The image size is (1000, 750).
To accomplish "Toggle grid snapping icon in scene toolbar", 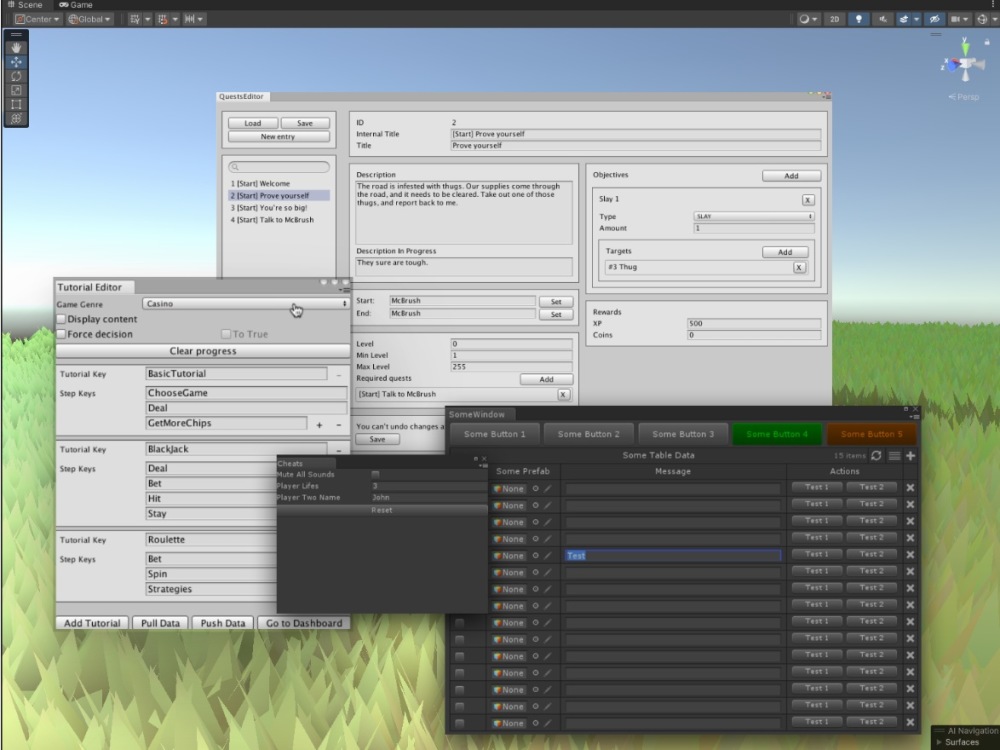I will pos(135,19).
